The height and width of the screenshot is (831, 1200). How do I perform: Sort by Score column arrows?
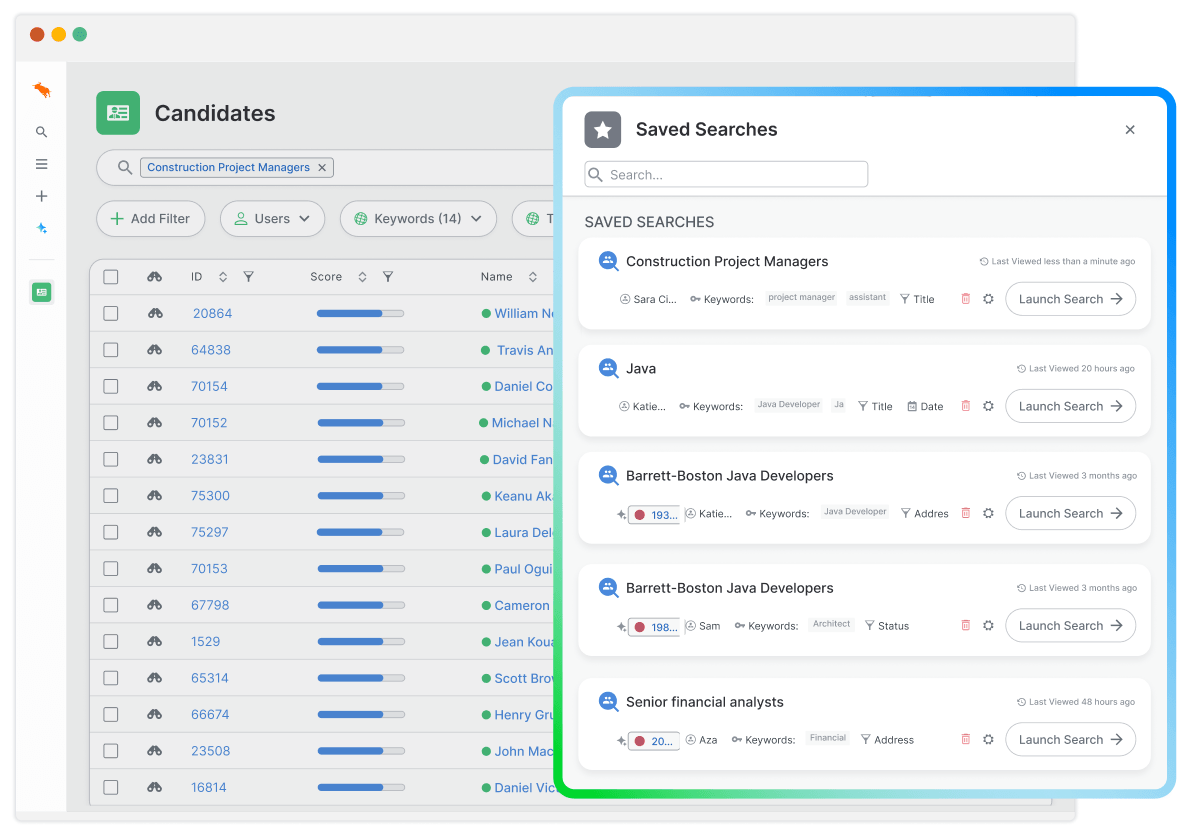pyautogui.click(x=362, y=277)
